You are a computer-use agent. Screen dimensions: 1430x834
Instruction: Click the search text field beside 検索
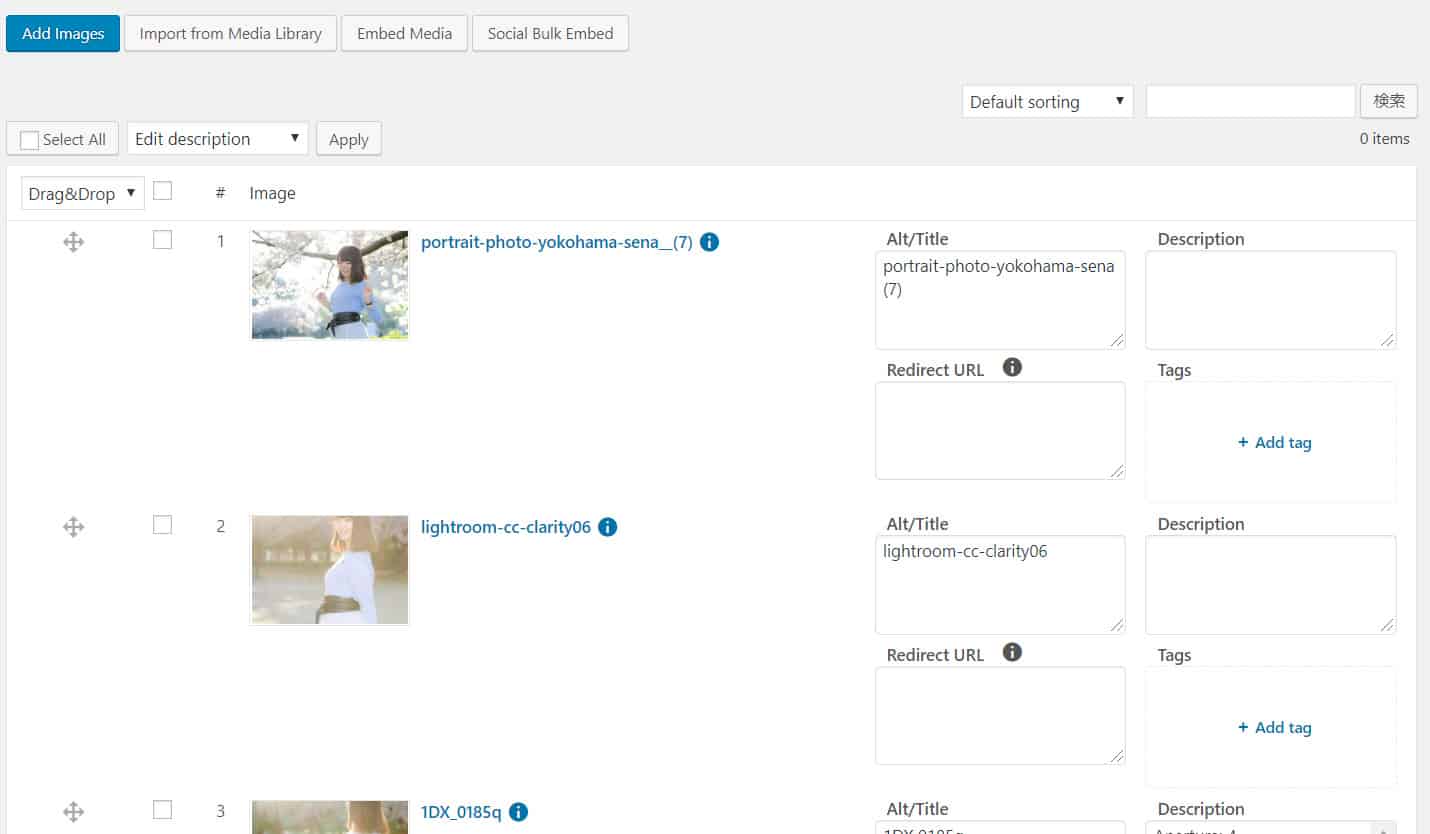tap(1250, 101)
